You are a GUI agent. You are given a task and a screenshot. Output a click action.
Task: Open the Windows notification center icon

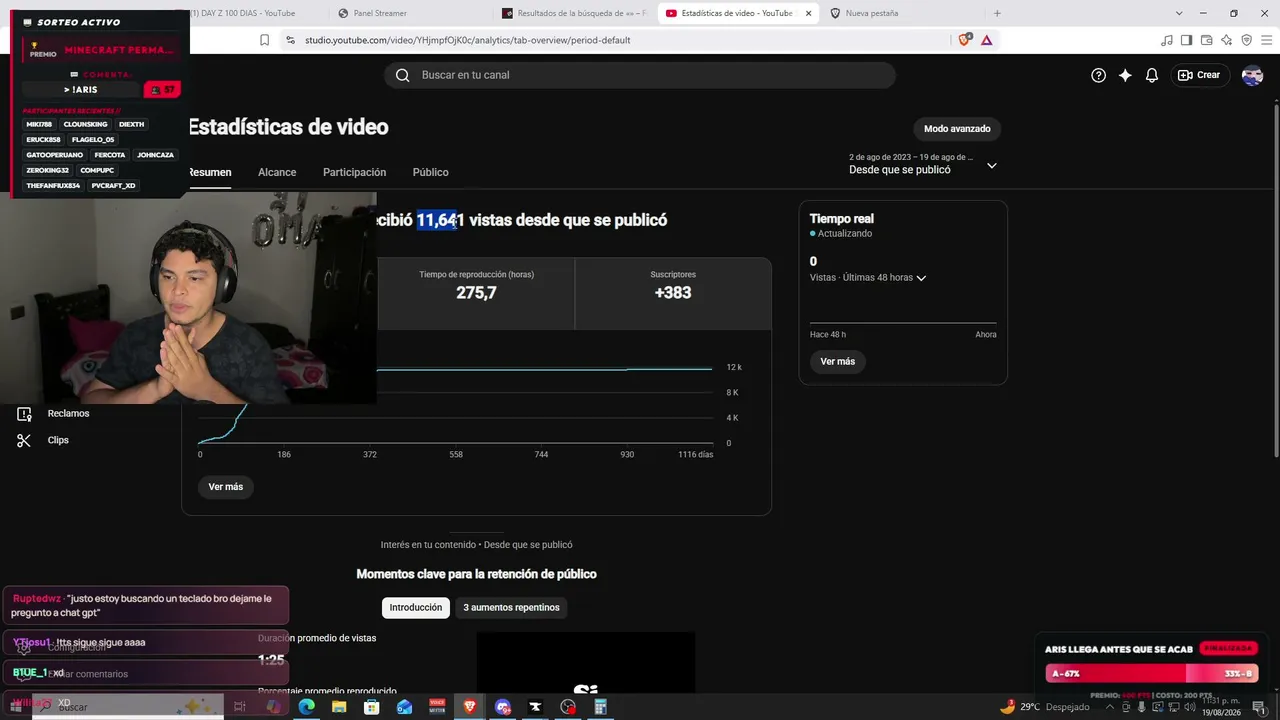(1259, 707)
